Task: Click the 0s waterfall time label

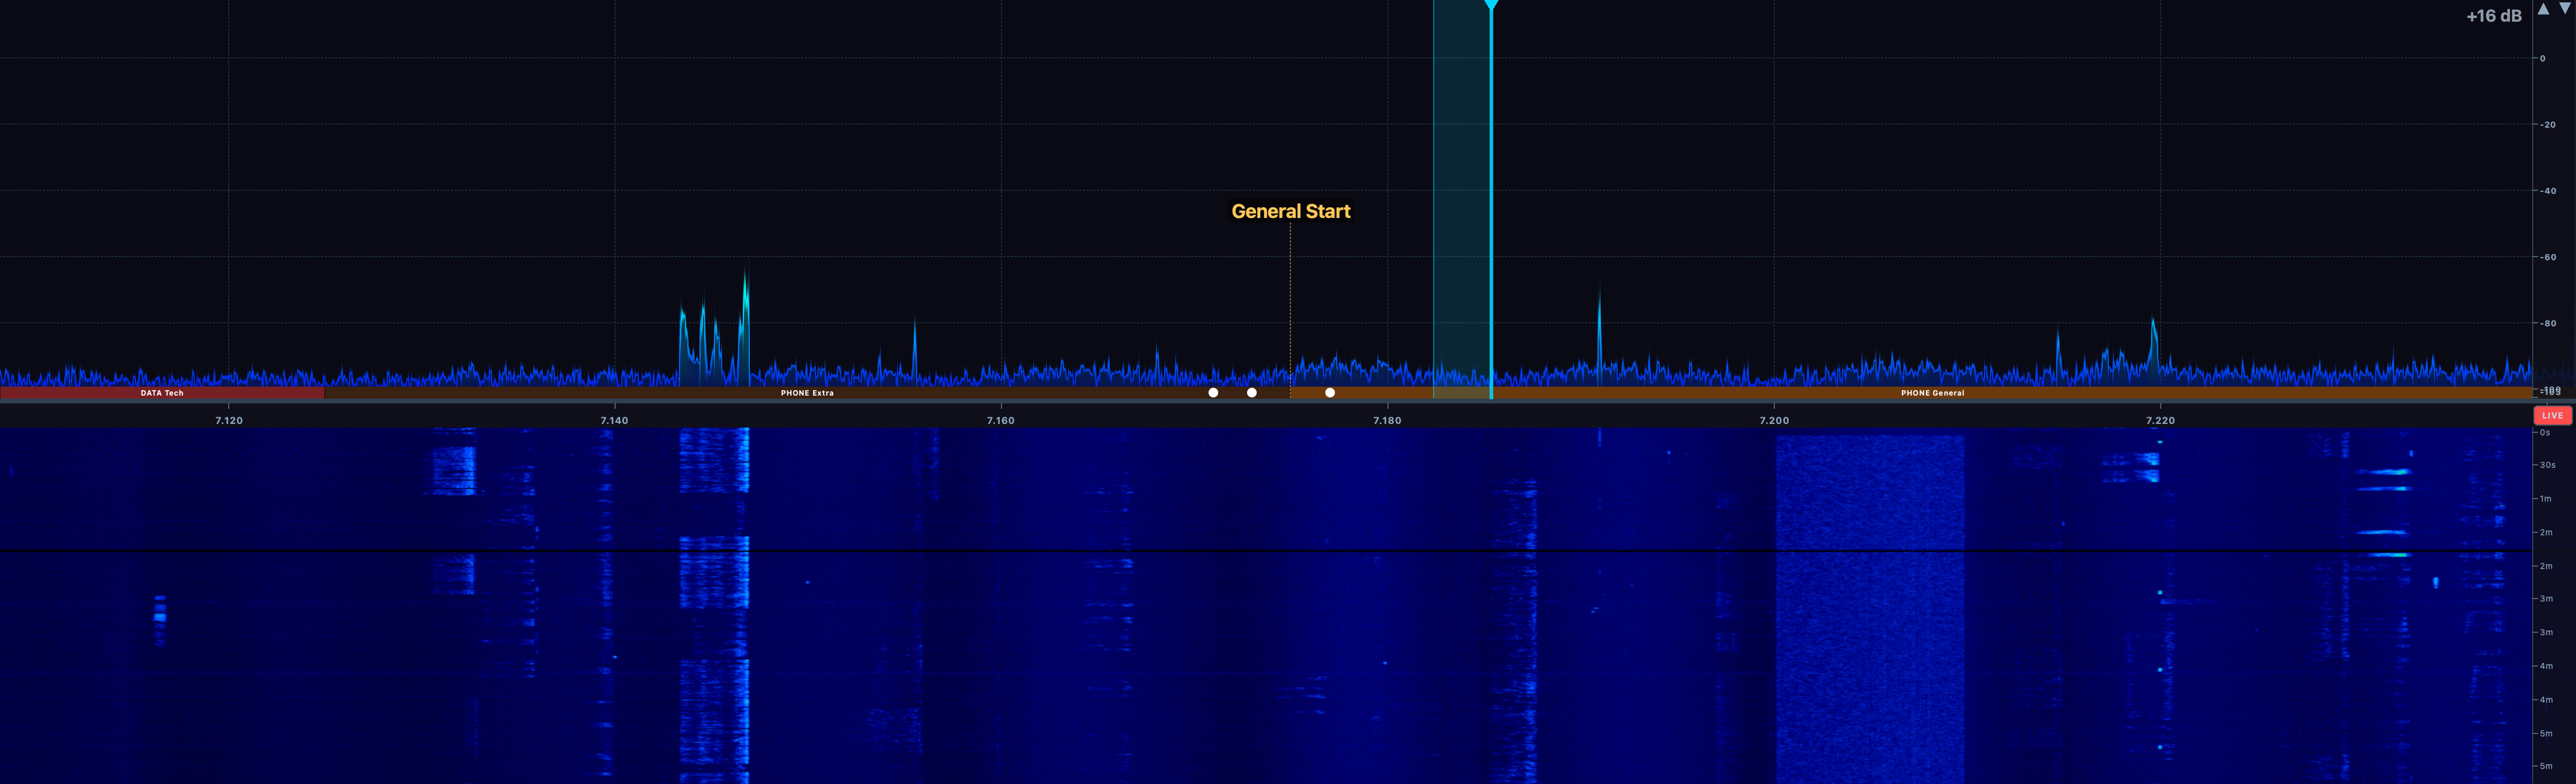Action: 2545,433
